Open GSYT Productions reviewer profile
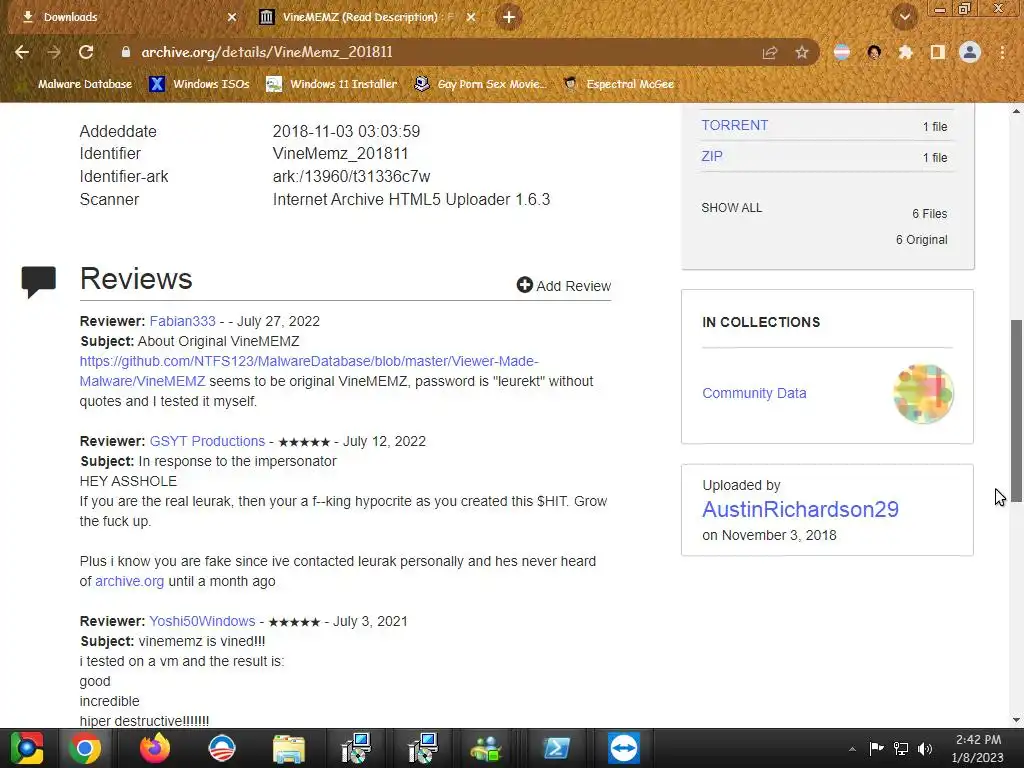This screenshot has width=1024, height=768. pyautogui.click(x=207, y=441)
